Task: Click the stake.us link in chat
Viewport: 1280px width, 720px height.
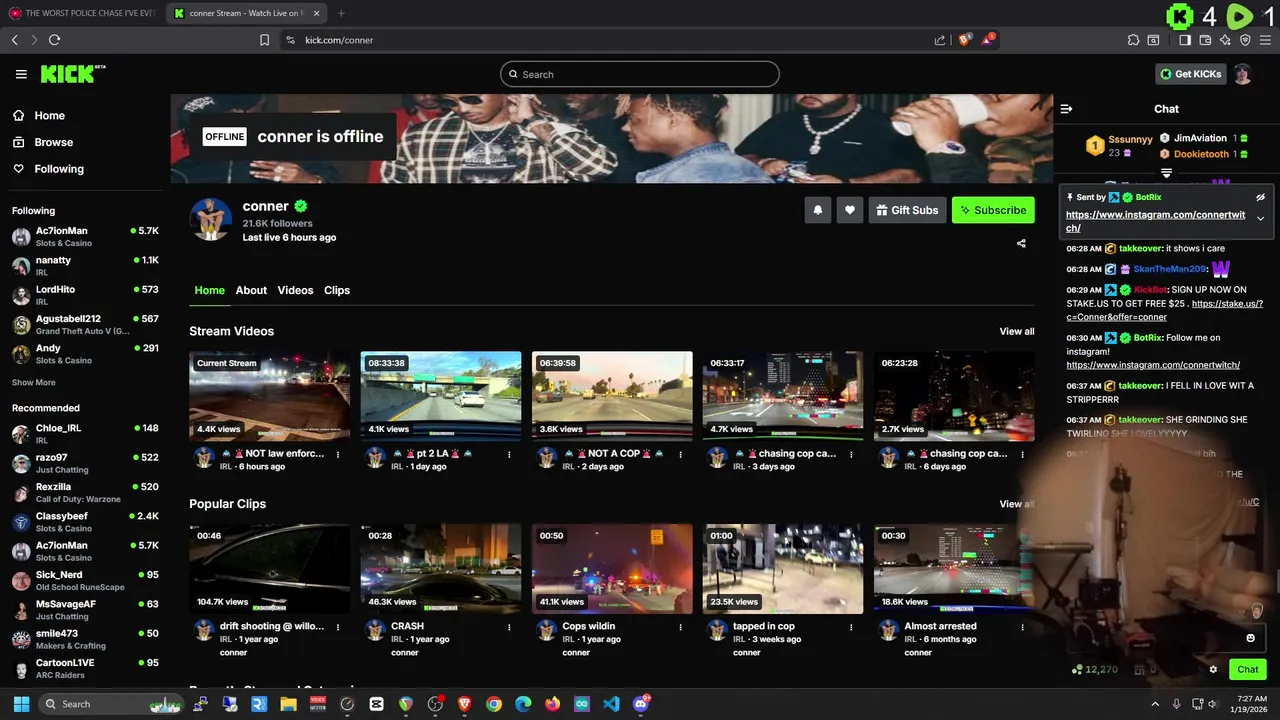Action: 1164,310
